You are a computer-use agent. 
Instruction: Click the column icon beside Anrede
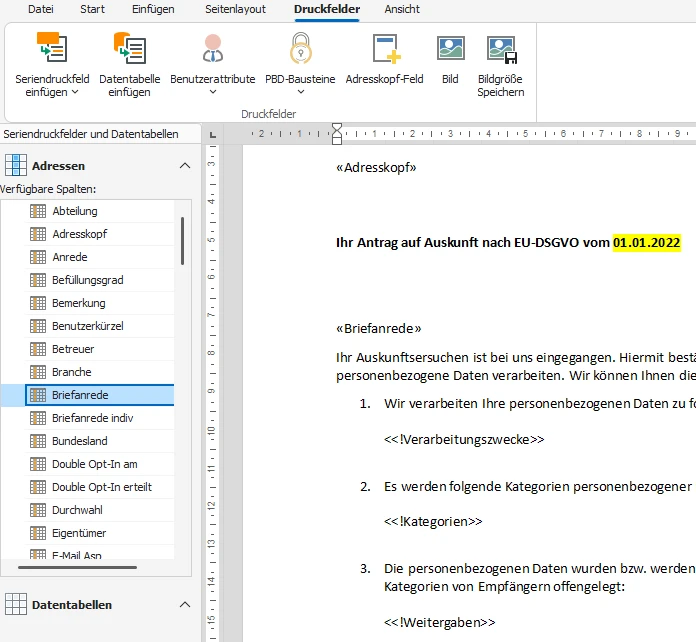38,257
